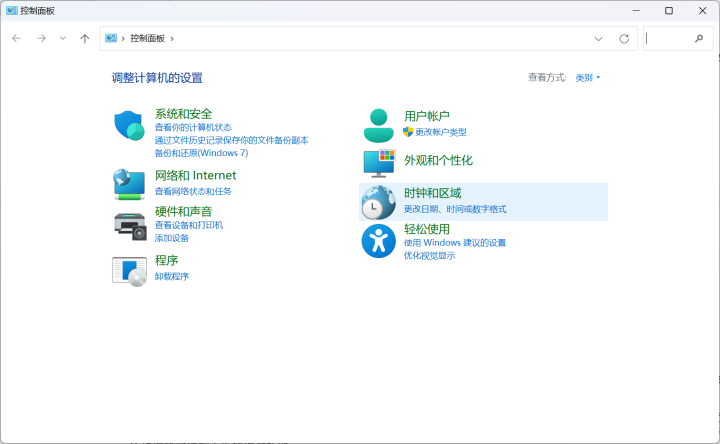Open the 网络和 Internet heading
This screenshot has width=720, height=444.
[x=196, y=175]
